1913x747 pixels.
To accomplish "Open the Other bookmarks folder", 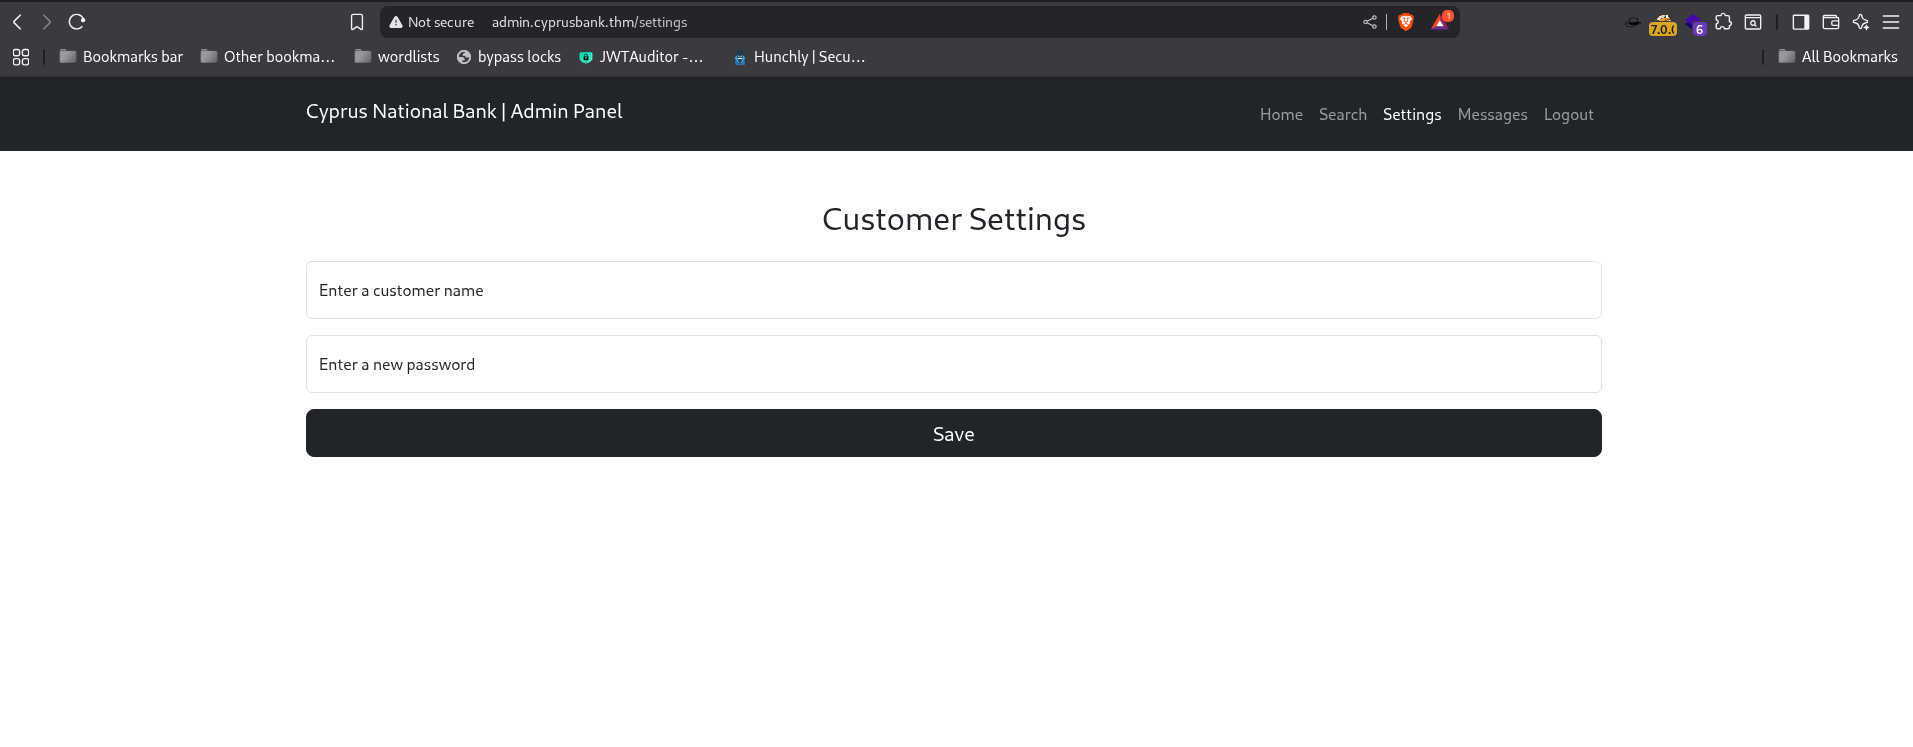I will (267, 57).
